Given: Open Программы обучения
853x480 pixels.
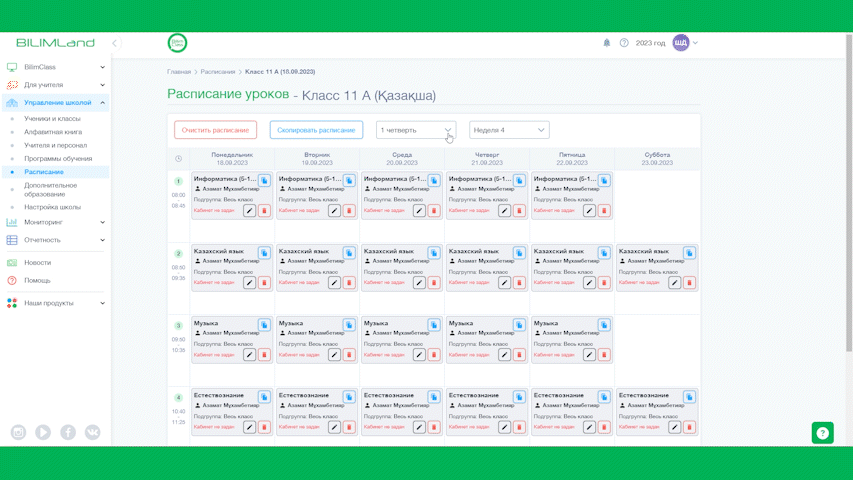Looking at the screenshot, I should tap(58, 158).
